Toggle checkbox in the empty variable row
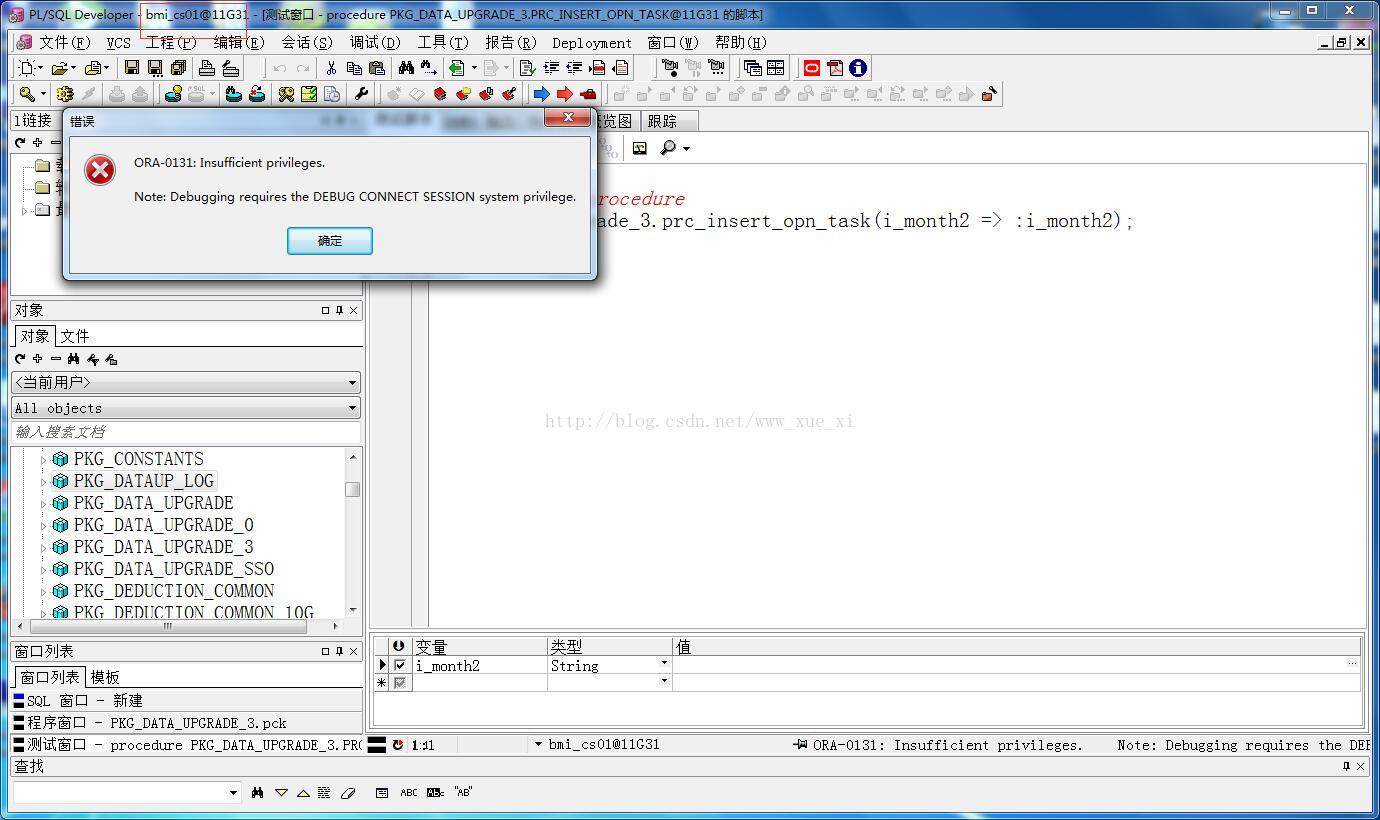 pyautogui.click(x=400, y=683)
